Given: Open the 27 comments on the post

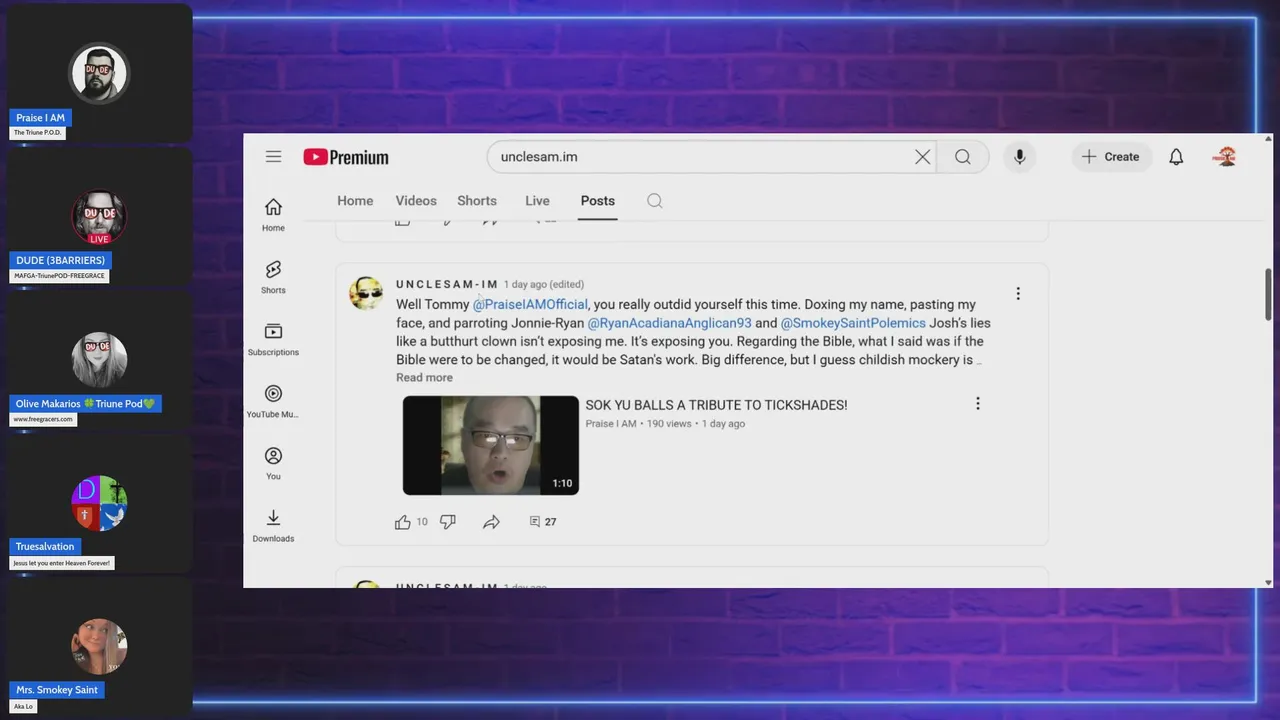Looking at the screenshot, I should pos(543,522).
